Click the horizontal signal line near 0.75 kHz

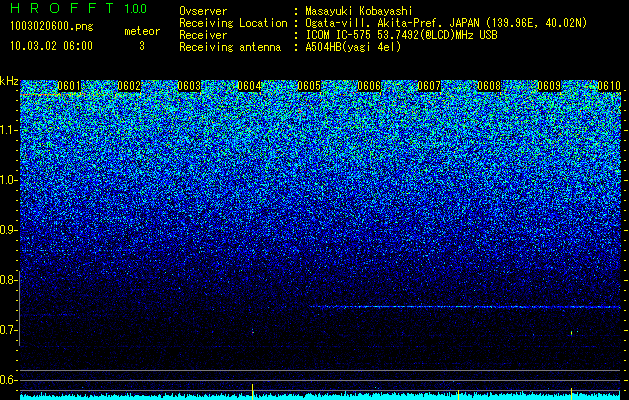[465, 307]
